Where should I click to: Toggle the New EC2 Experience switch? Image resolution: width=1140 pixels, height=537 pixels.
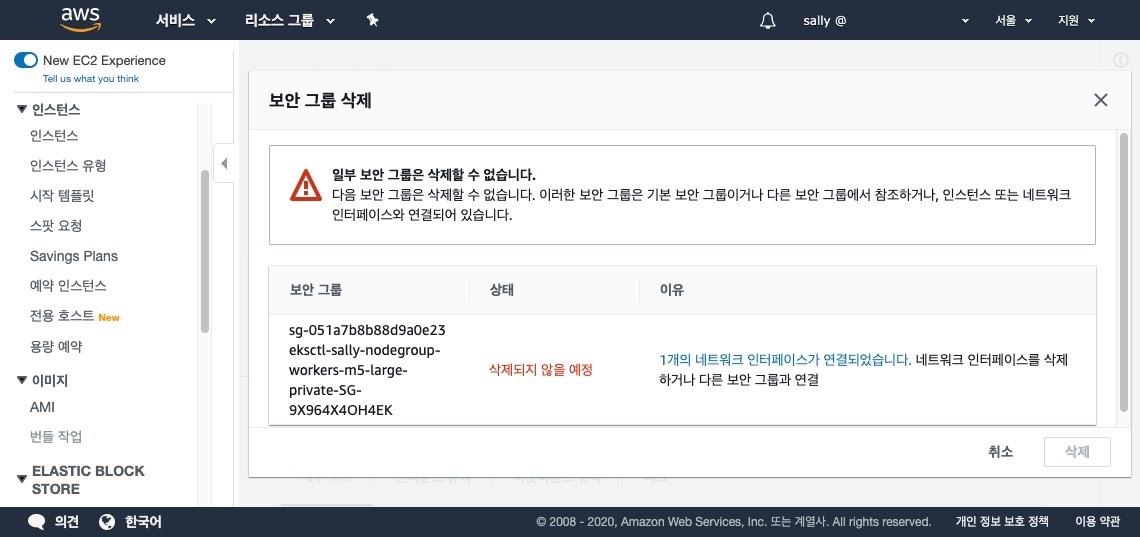pos(26,60)
